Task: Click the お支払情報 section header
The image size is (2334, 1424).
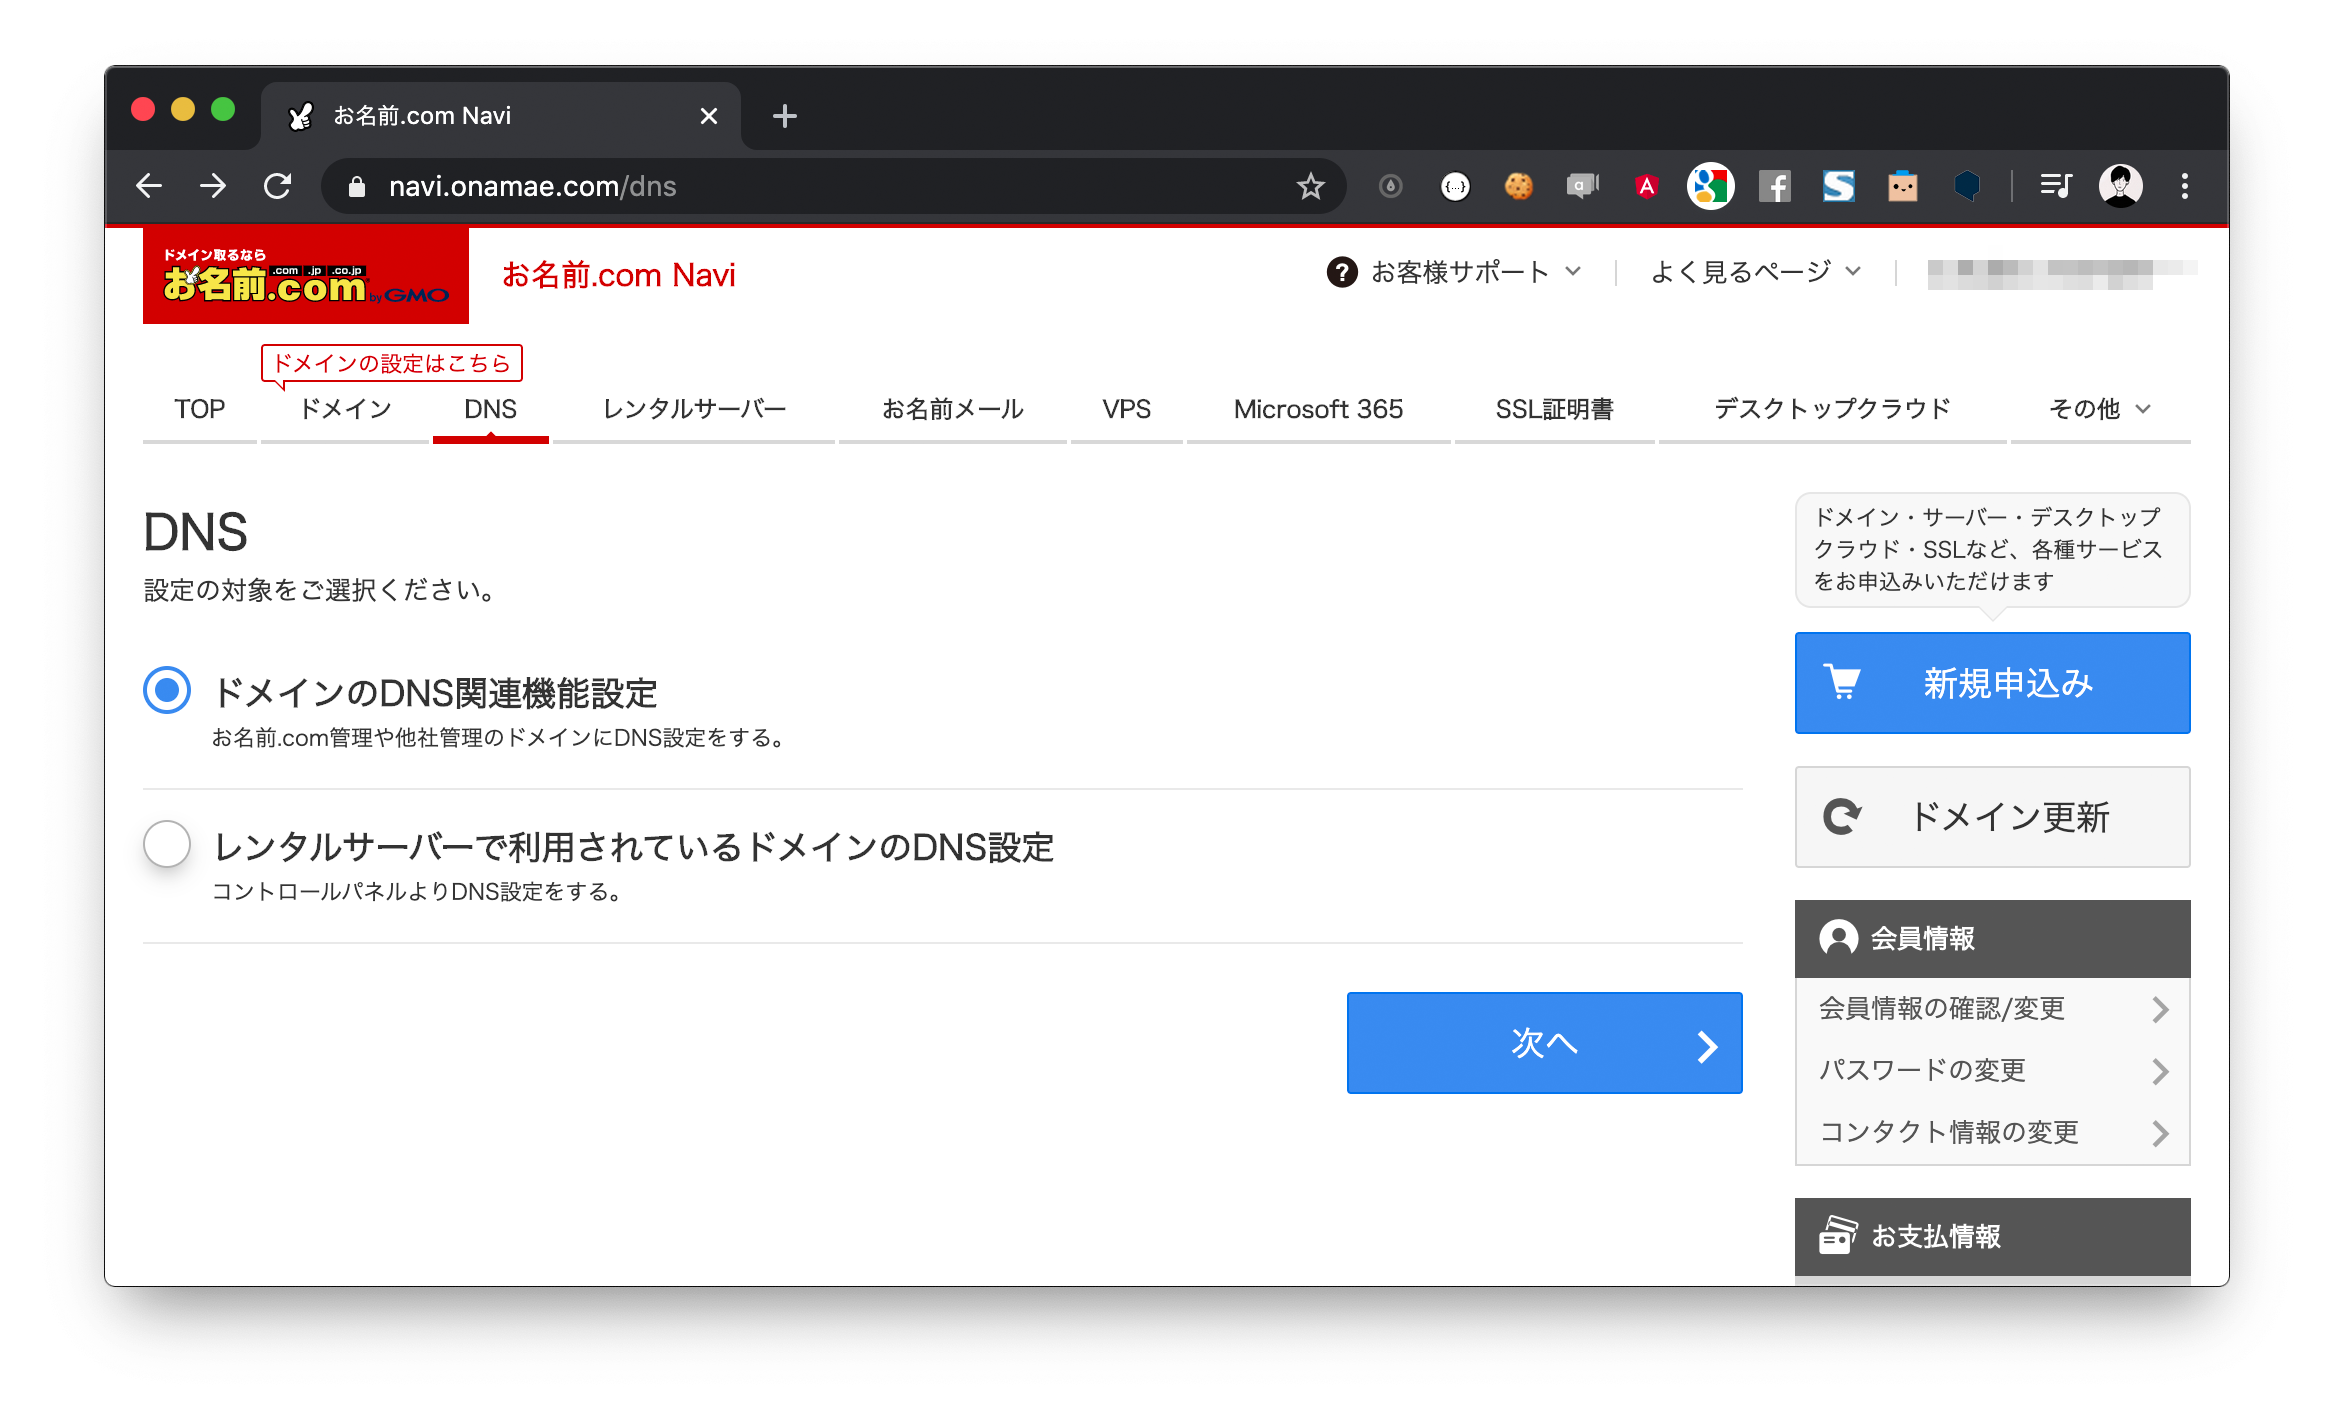Action: click(1992, 1237)
